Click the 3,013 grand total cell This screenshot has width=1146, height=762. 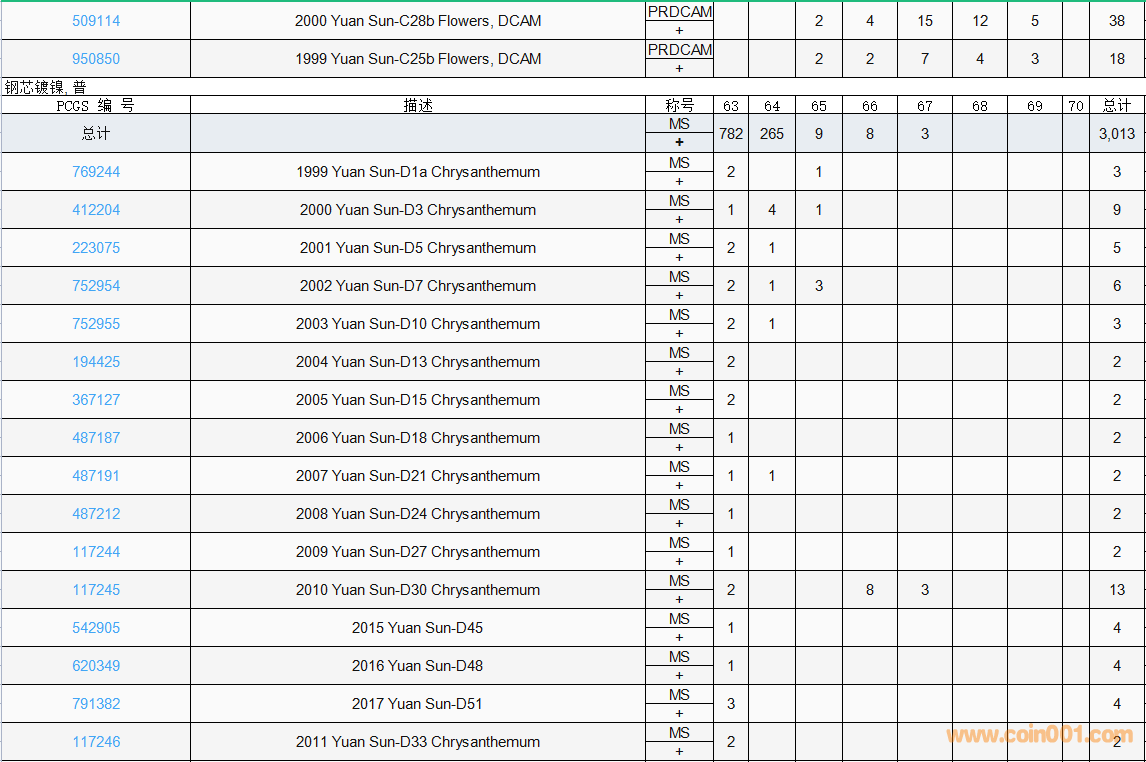point(1117,134)
